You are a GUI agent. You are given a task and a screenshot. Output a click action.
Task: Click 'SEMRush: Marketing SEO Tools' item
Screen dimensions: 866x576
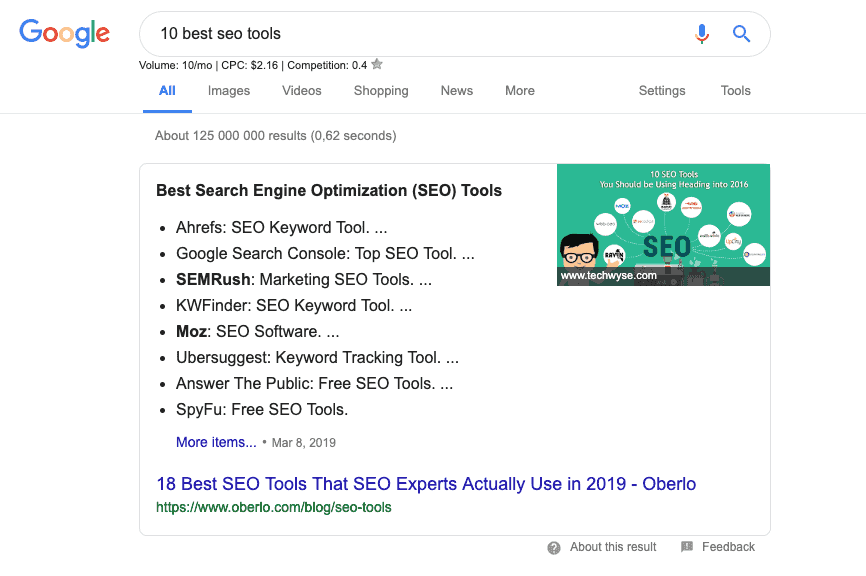coord(304,279)
